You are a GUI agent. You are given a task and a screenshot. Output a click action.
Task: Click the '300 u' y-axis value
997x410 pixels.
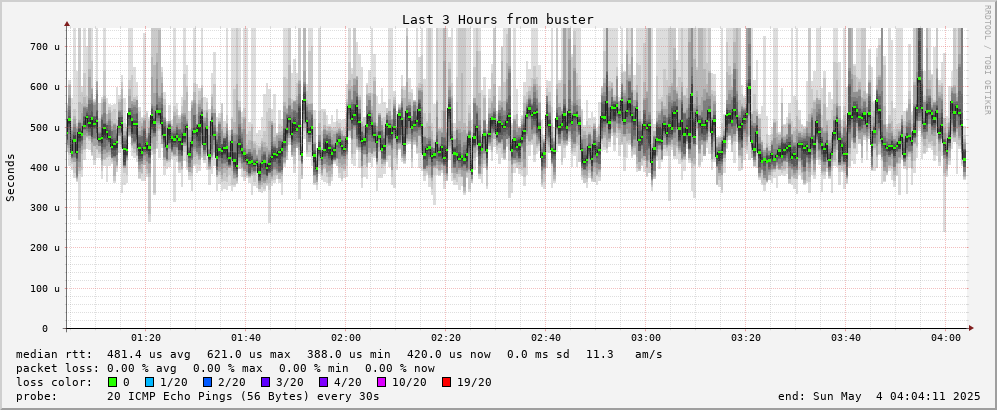click(45, 207)
